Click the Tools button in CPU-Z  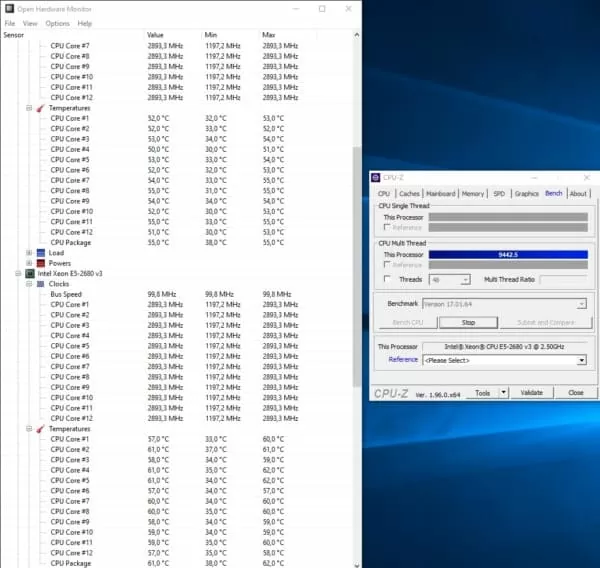[482, 393]
